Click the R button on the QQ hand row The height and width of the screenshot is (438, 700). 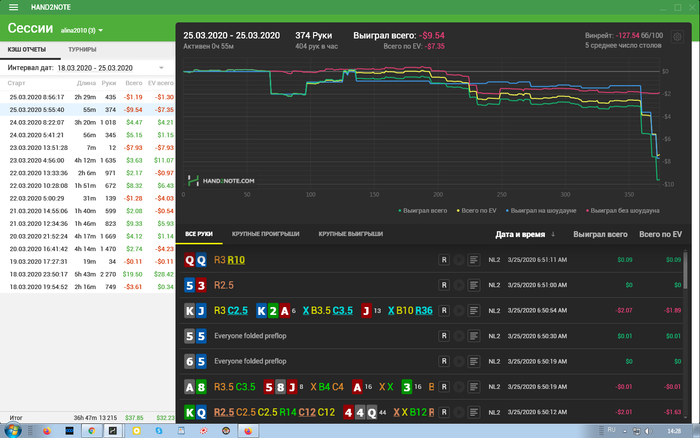(x=444, y=260)
